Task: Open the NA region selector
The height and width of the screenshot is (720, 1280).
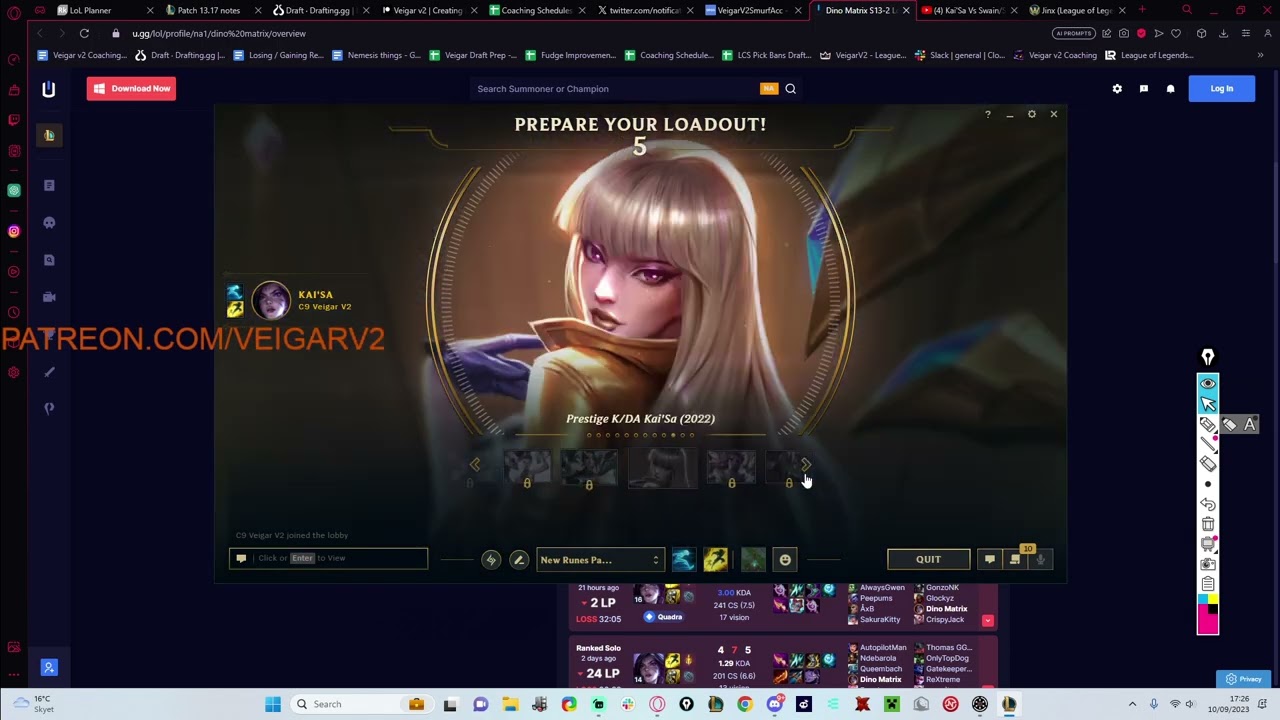Action: point(769,89)
